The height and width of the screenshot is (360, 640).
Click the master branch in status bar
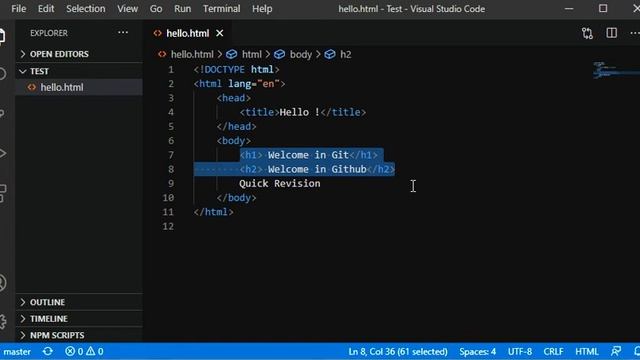(17, 351)
